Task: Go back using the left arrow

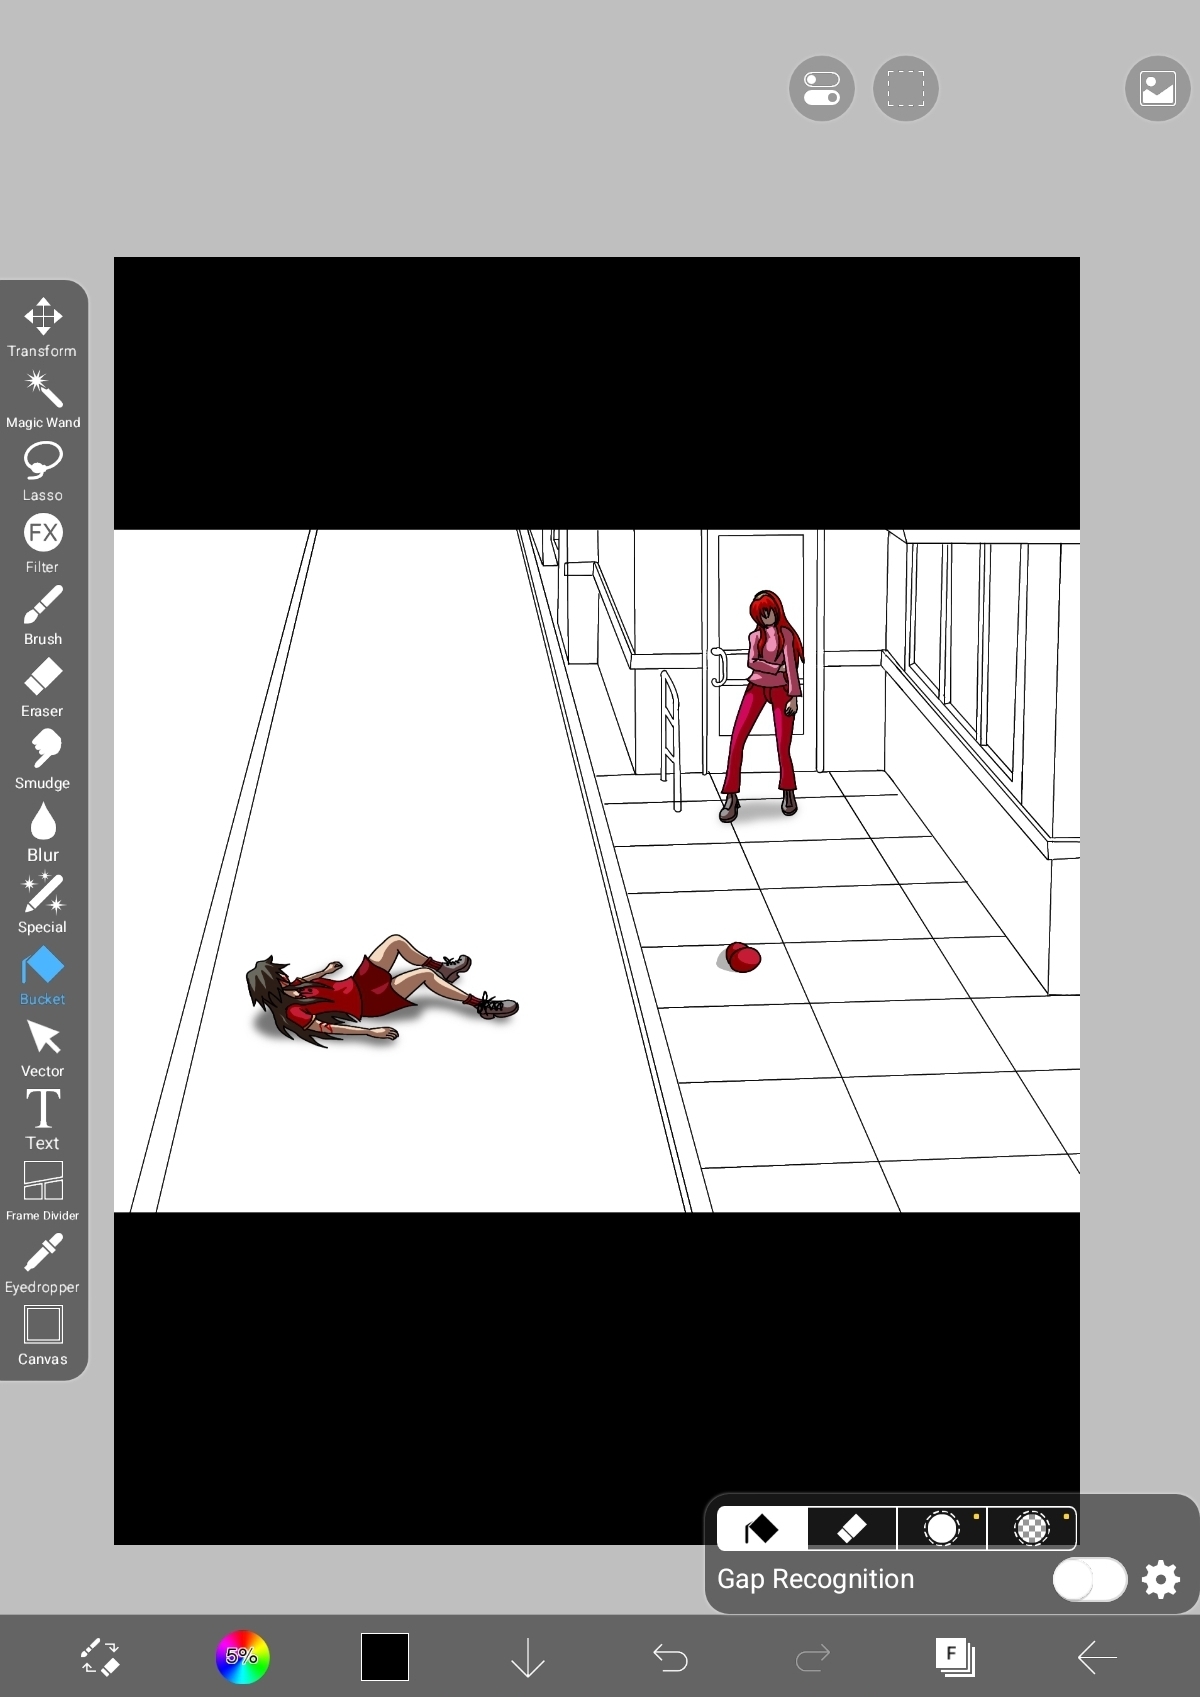Action: (1097, 1657)
